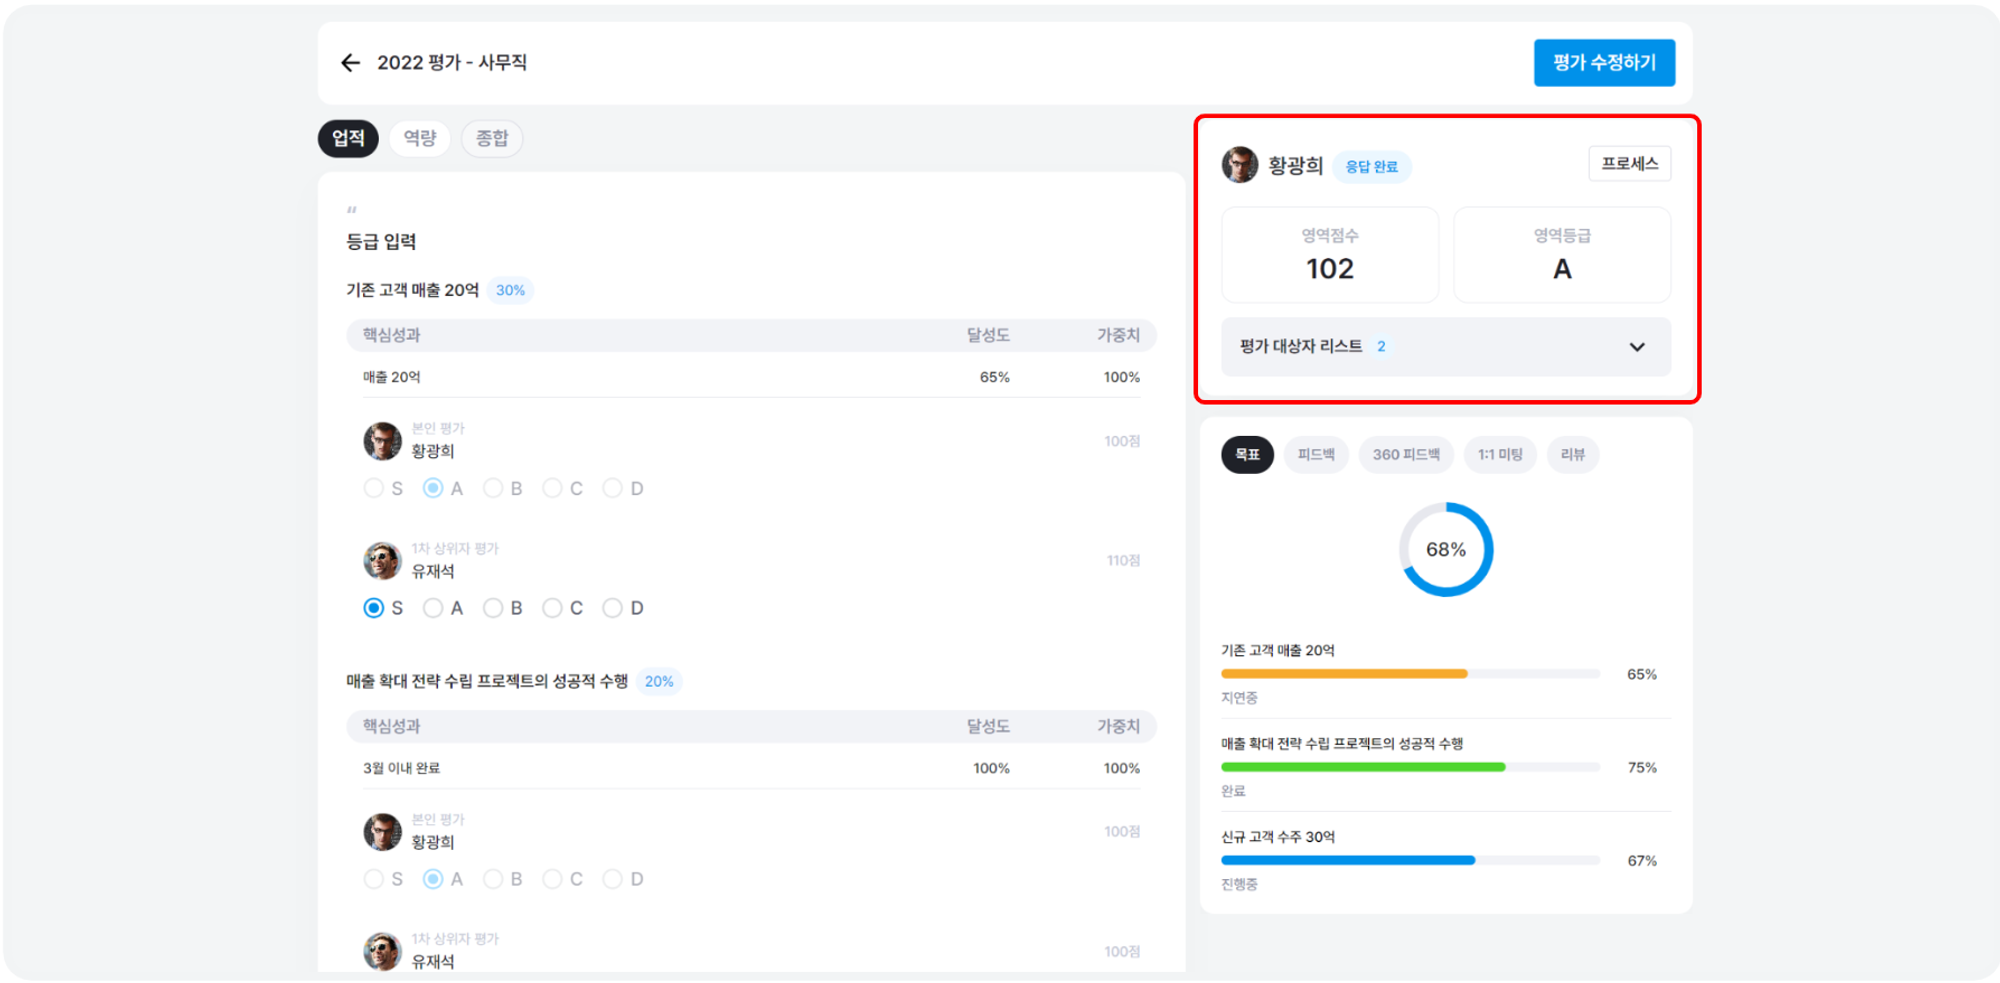The height and width of the screenshot is (983, 2000).
Task: Open the 1:1 미팅 tab
Action: pyautogui.click(x=1500, y=455)
